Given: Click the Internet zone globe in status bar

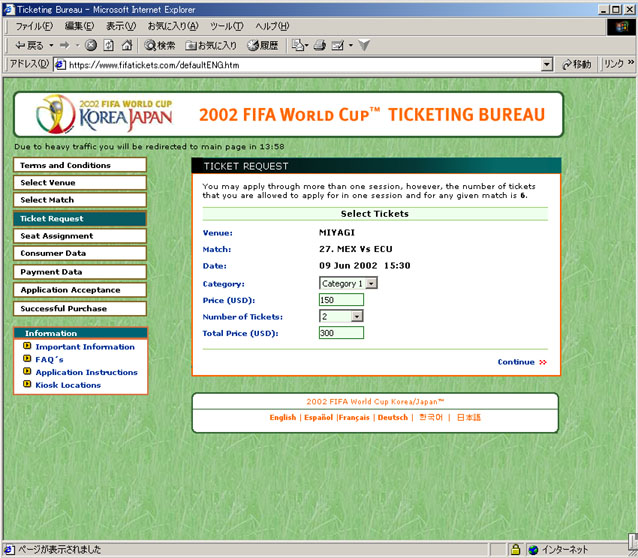Looking at the screenshot, I should (x=533, y=549).
